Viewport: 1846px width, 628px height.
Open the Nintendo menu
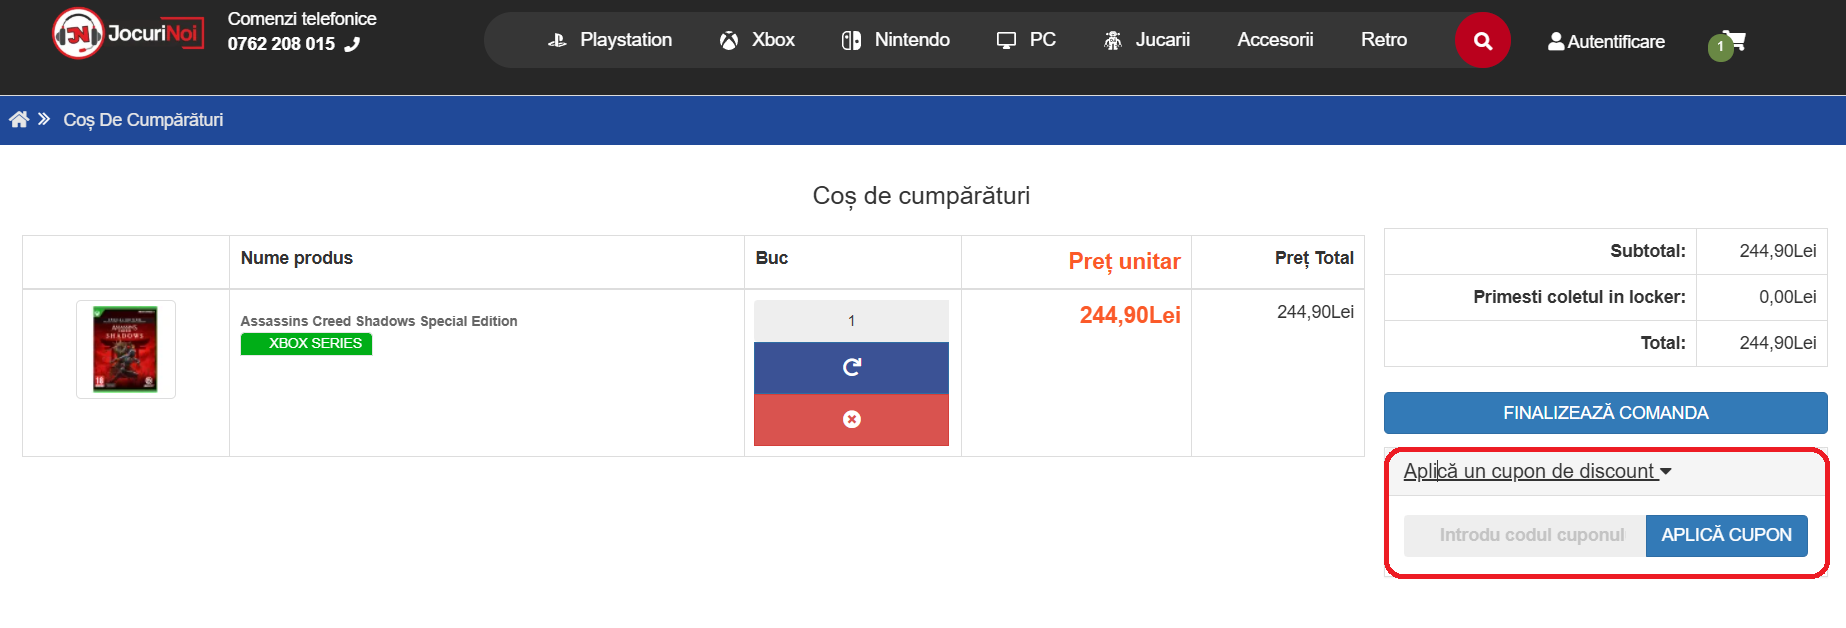tap(896, 40)
